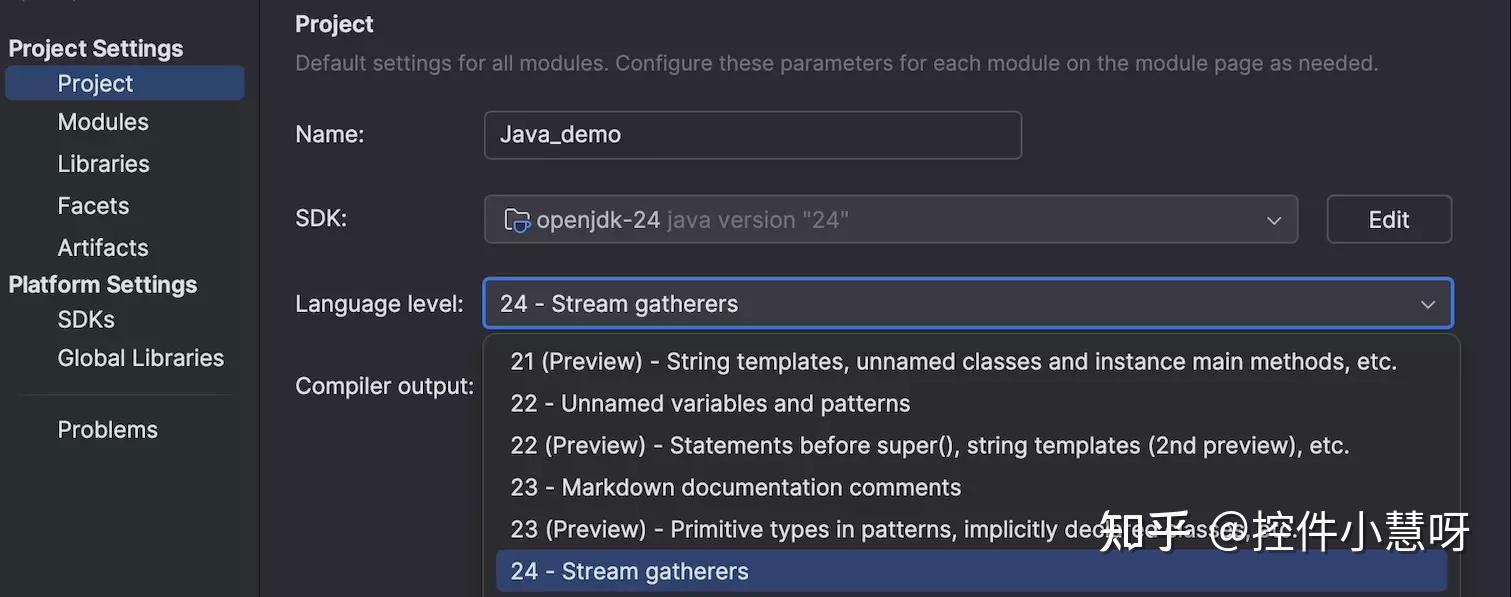Select Project under Project Settings
The width and height of the screenshot is (1511, 597).
tap(95, 83)
